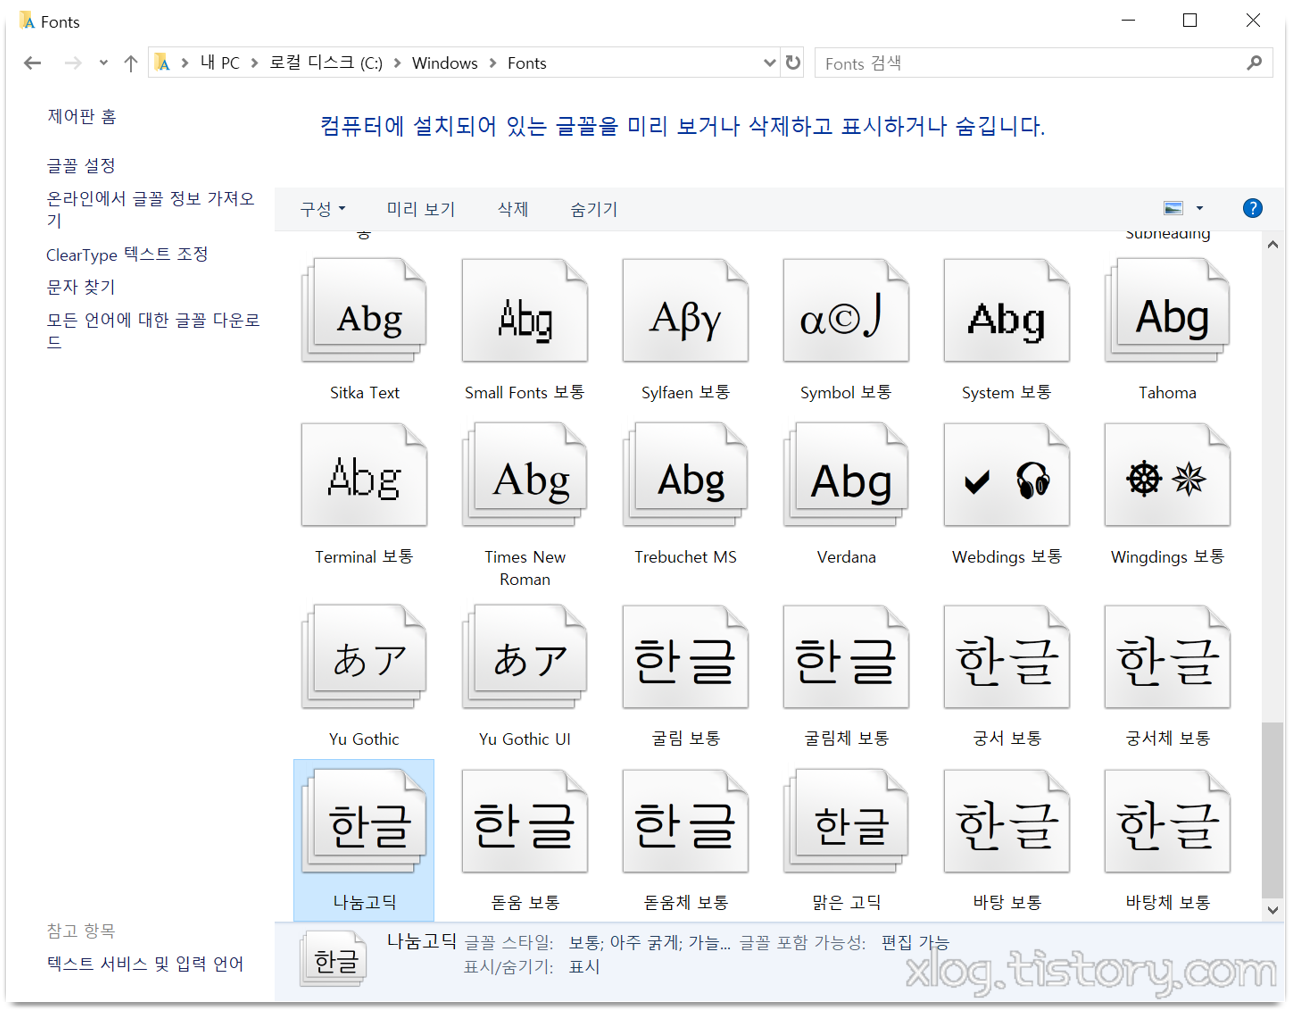This screenshot has height=1012, width=1291.
Task: Navigate to Windows in breadcrumb
Action: coord(445,63)
